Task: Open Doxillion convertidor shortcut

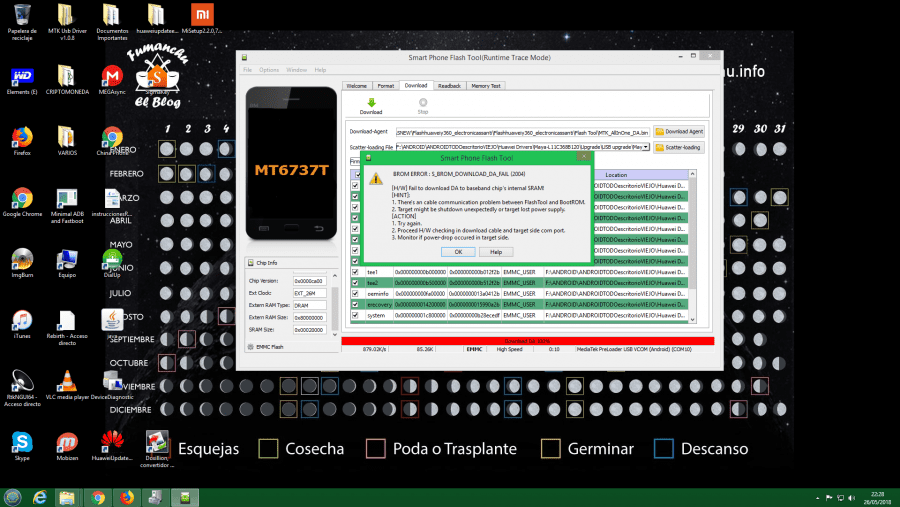Action: click(x=157, y=449)
